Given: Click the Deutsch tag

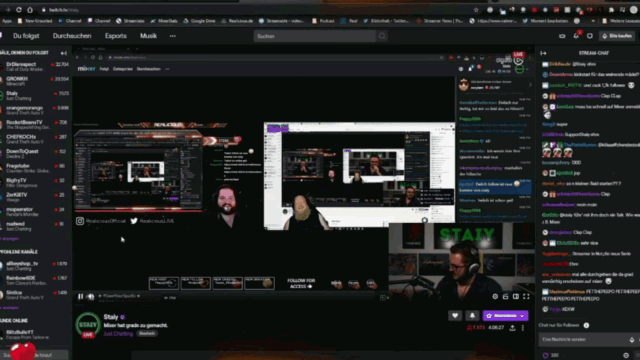Looking at the screenshot, I should click(x=147, y=333).
